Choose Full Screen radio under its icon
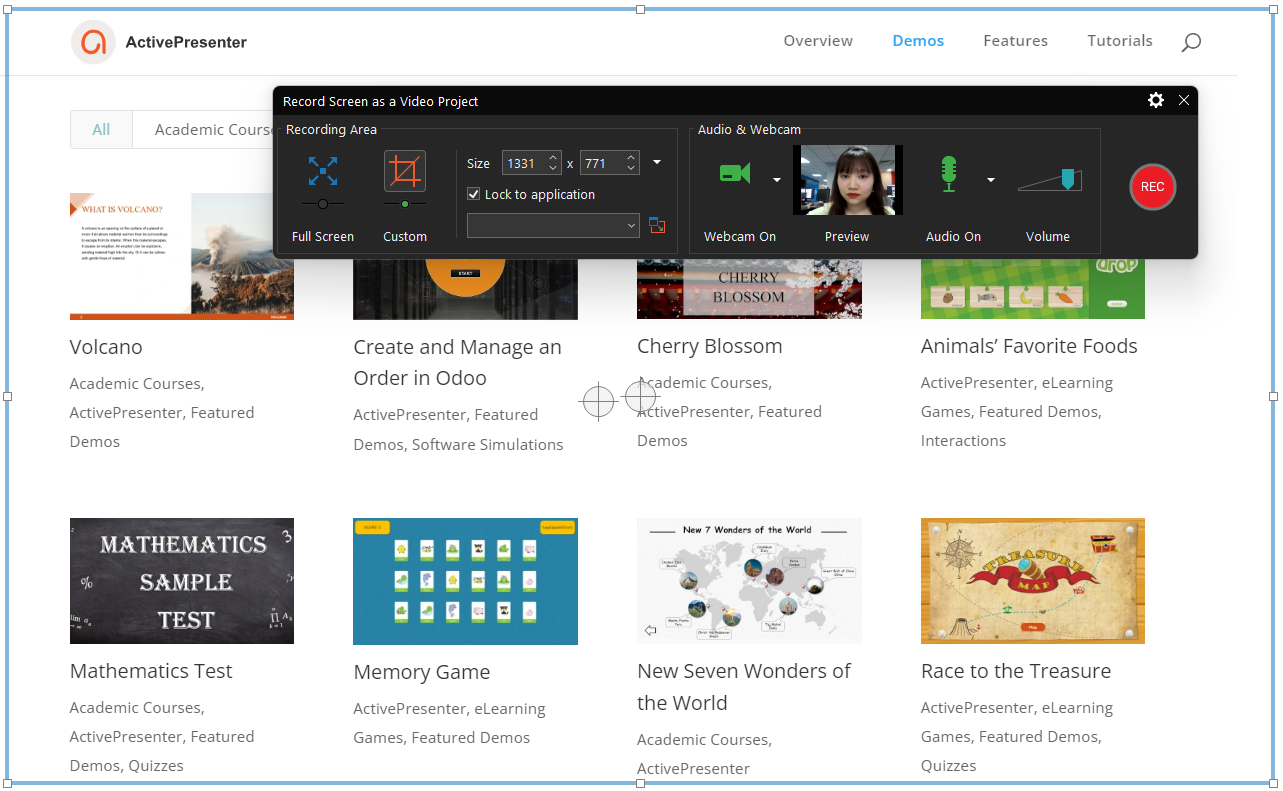Screen dimensions: 1283x791 point(322,204)
